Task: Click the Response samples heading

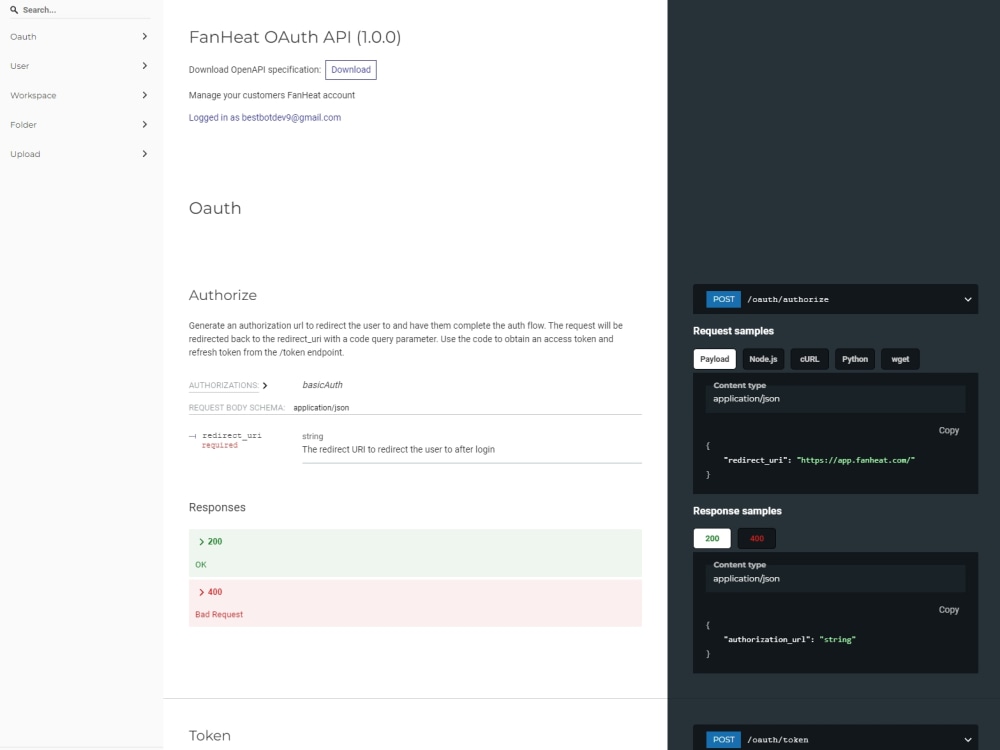Action: (x=737, y=511)
